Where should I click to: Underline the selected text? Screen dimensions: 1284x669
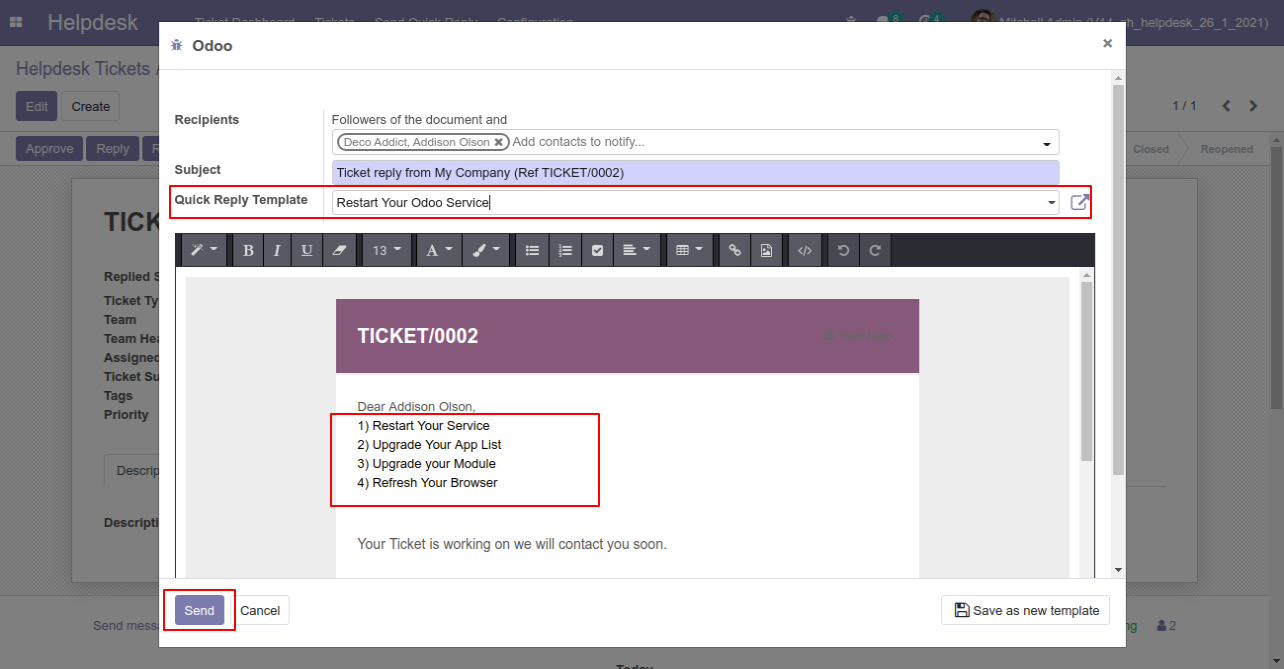(x=307, y=251)
